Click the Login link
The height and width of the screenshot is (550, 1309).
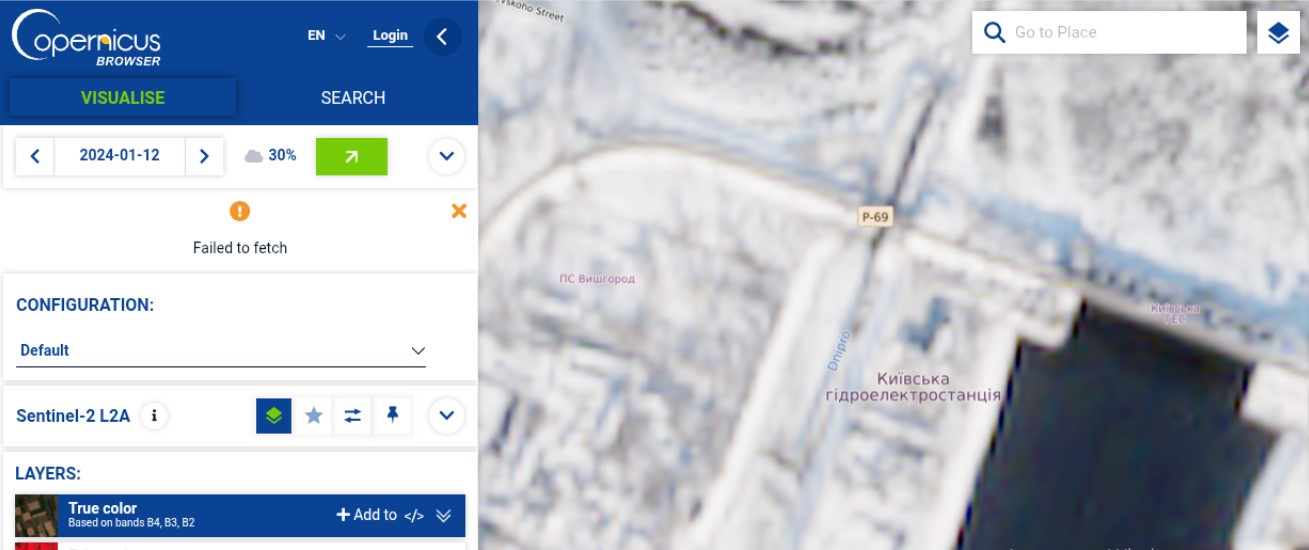click(x=390, y=36)
